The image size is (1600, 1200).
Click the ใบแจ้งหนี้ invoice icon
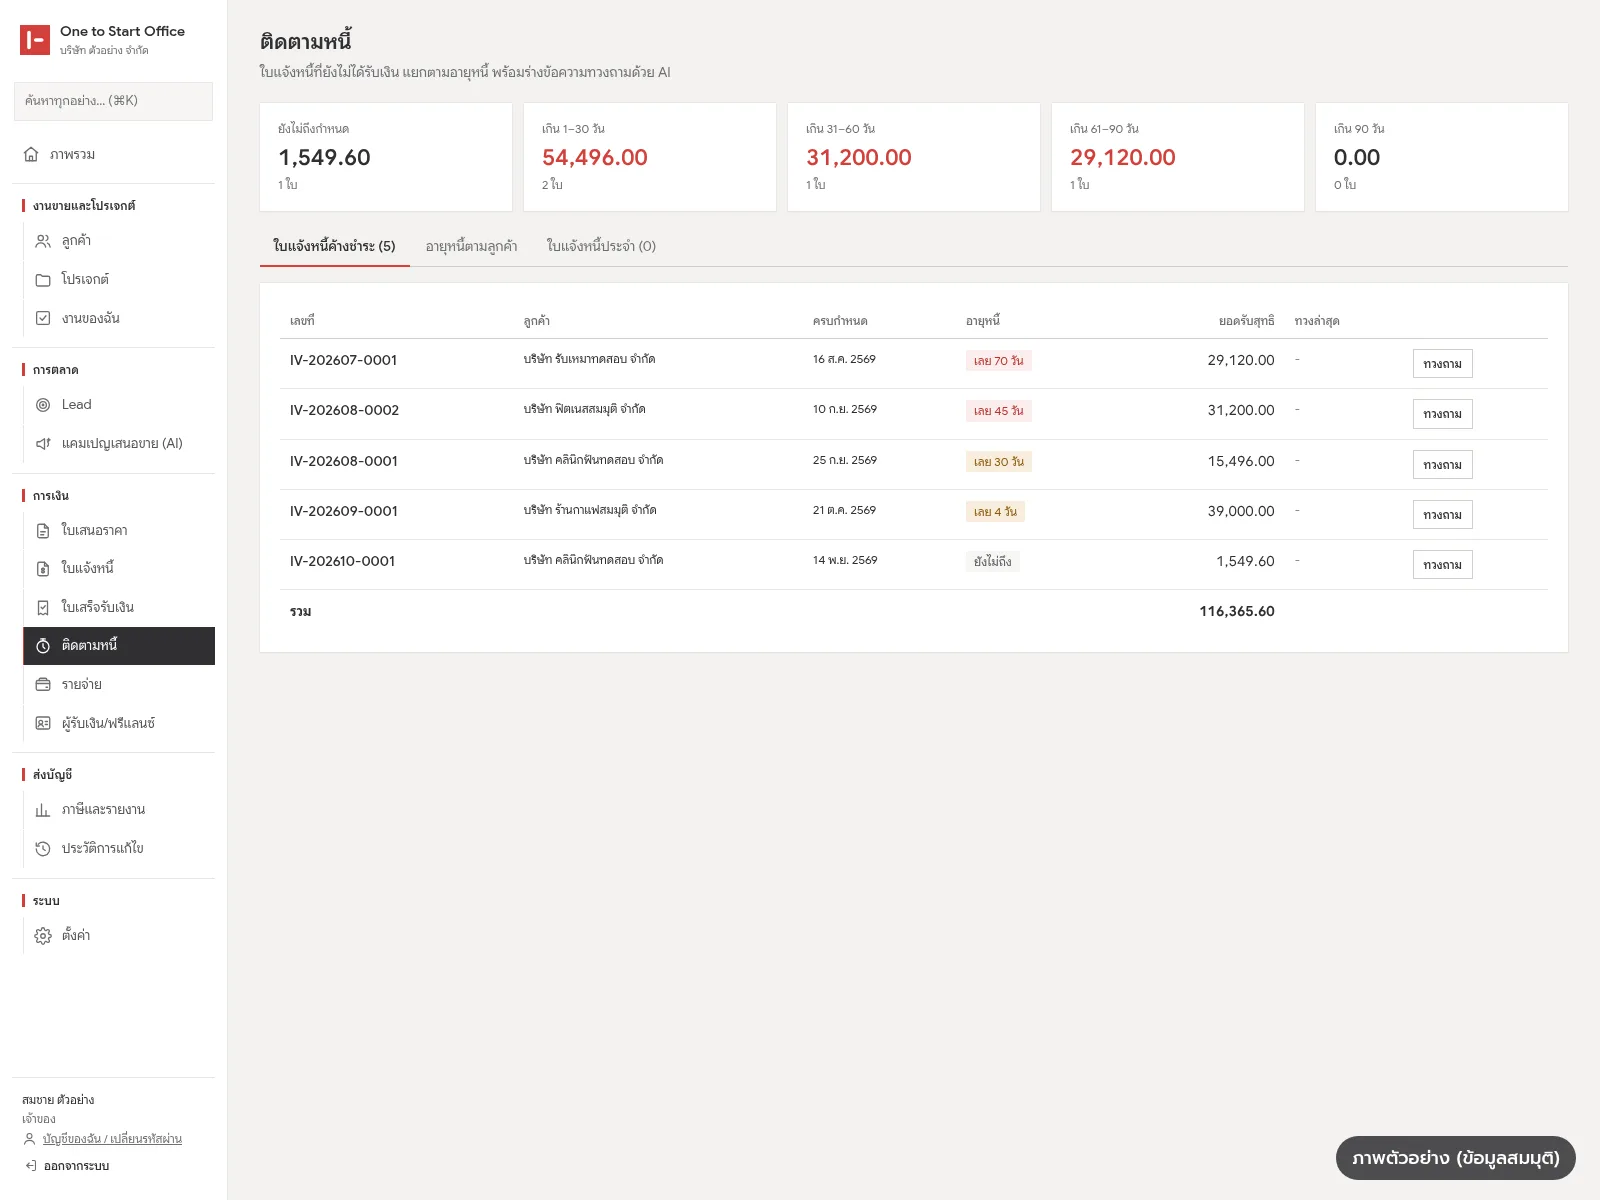(43, 569)
